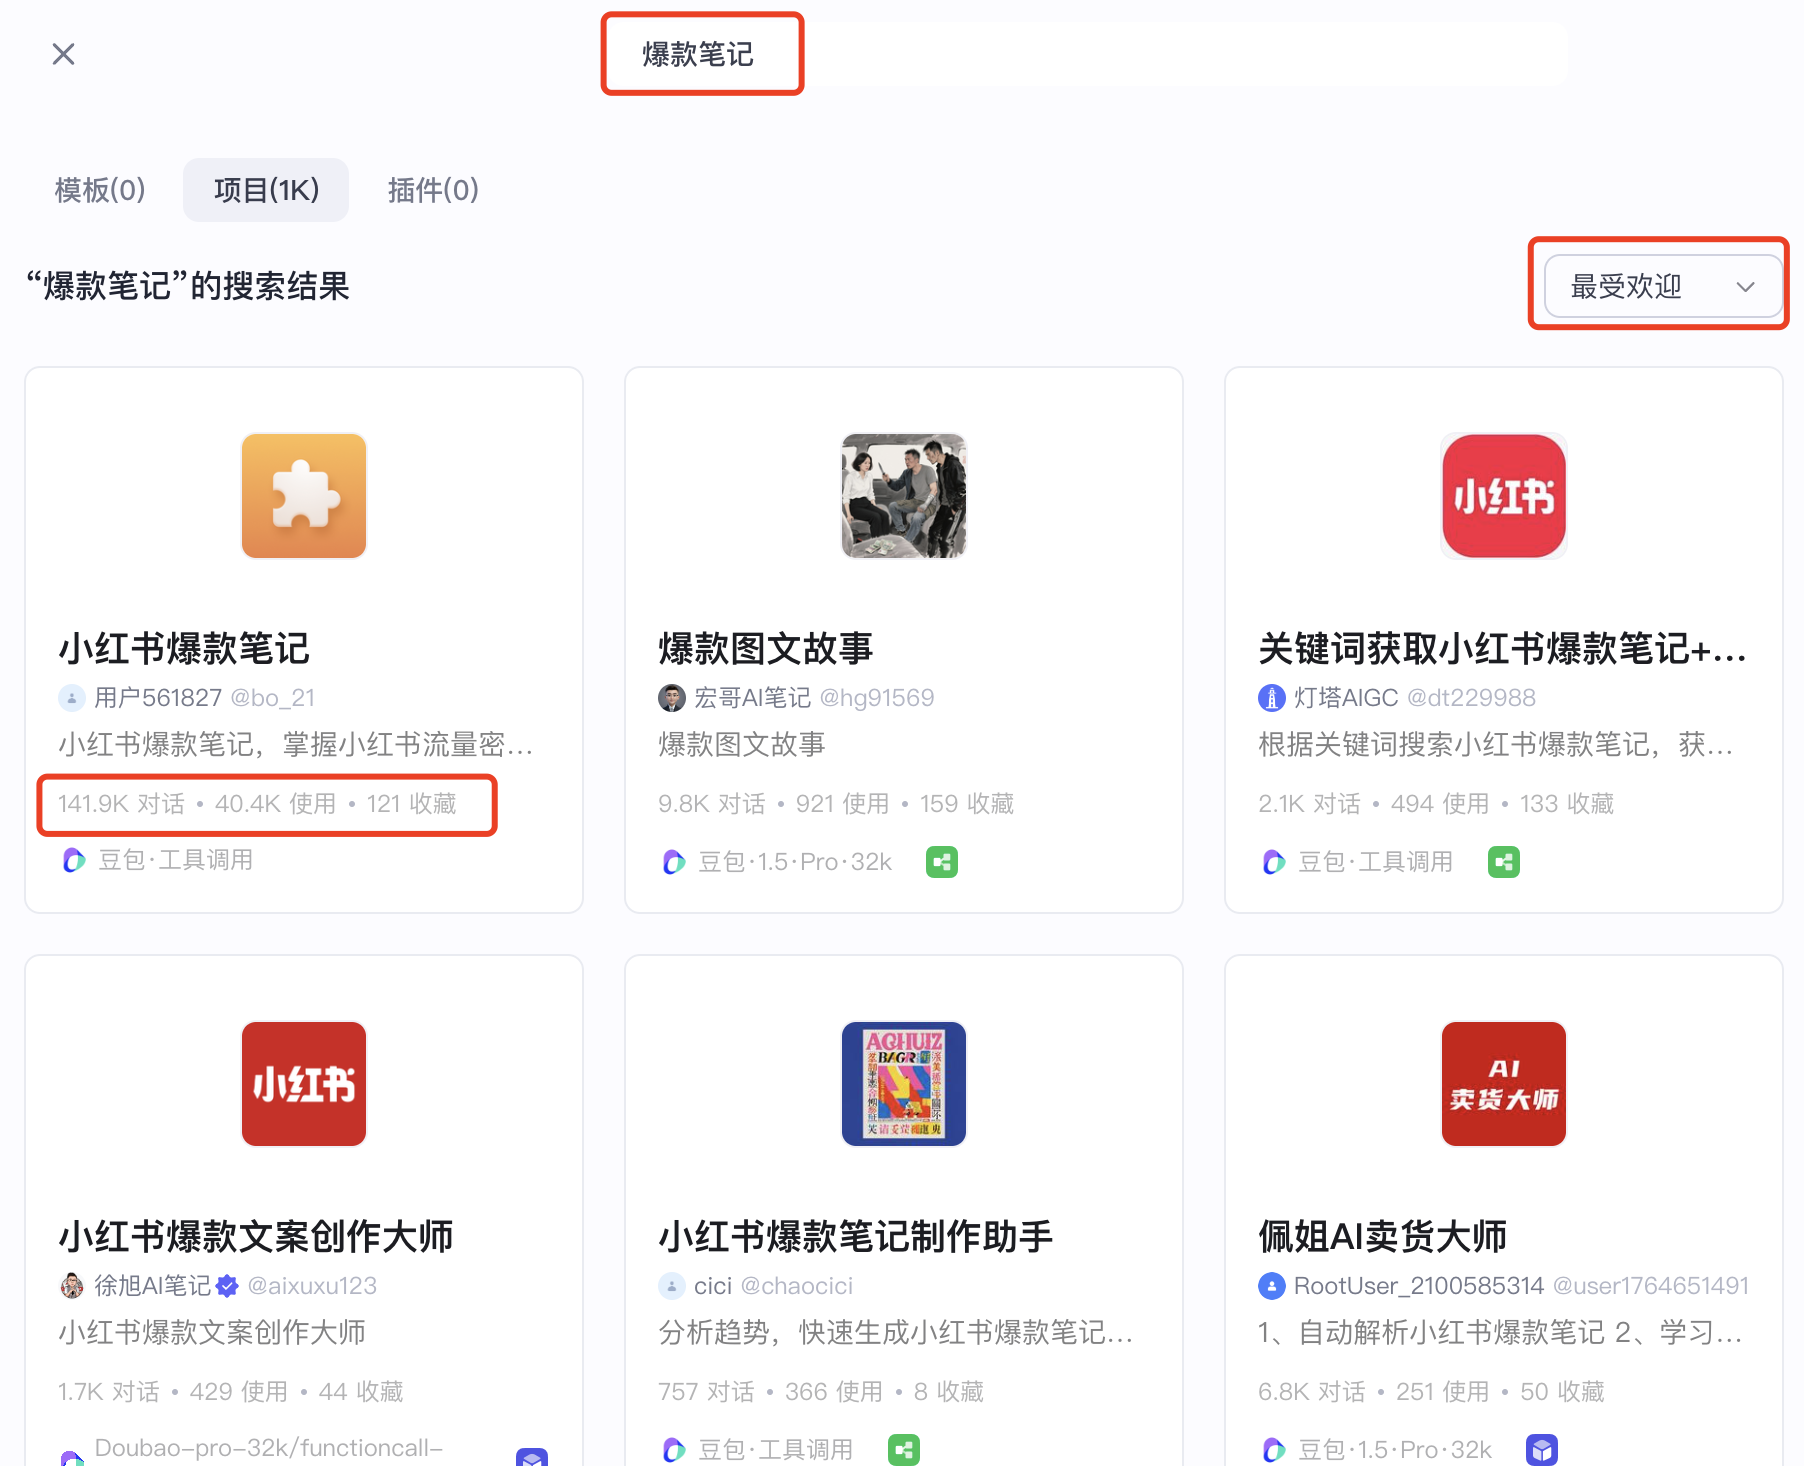Click the blue plugin icon on 佩姐AI卖货大师 card
This screenshot has width=1804, height=1466.
(1543, 1449)
